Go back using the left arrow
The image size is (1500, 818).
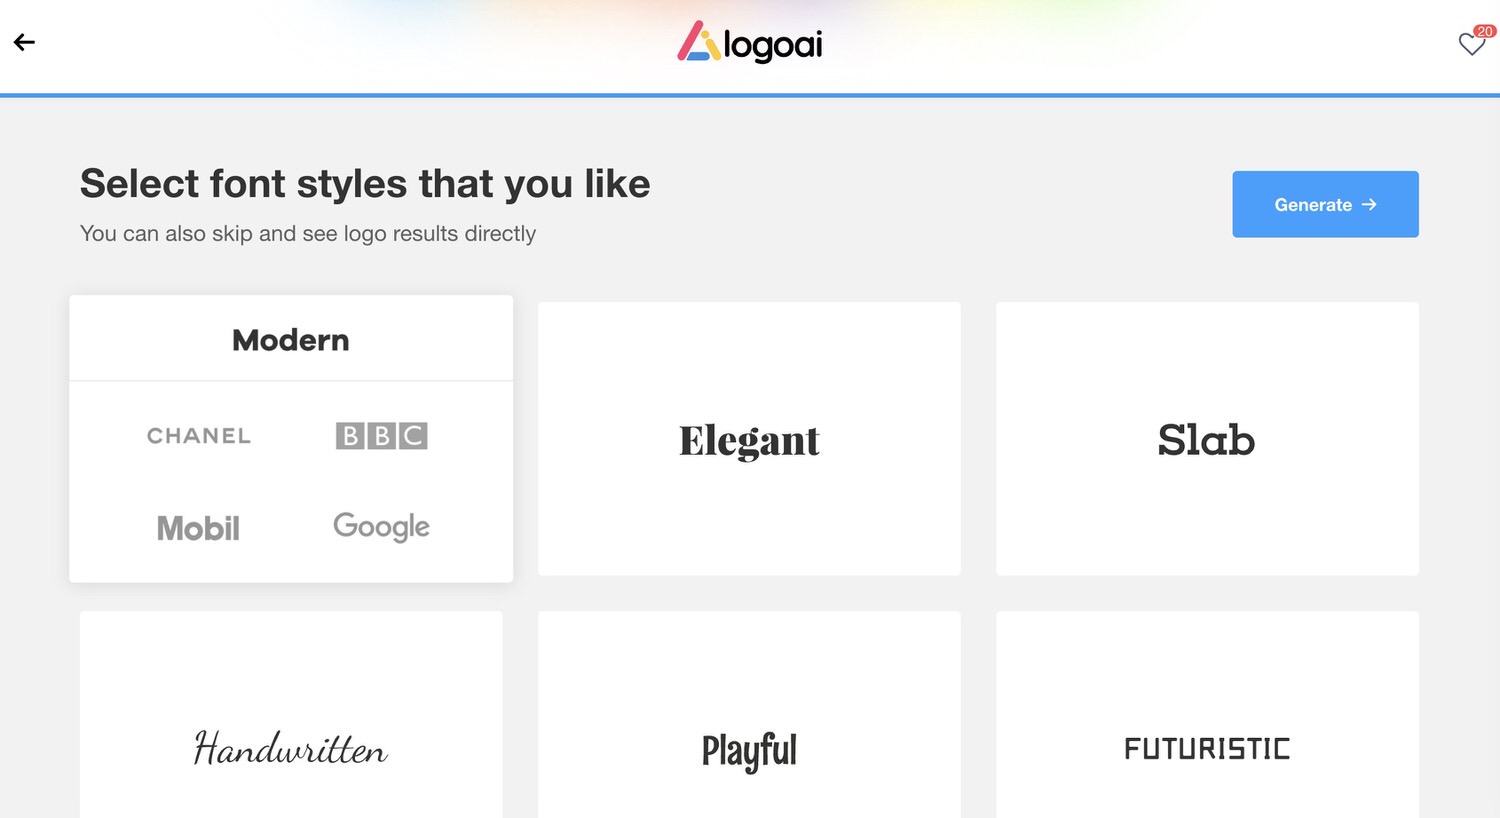(x=24, y=42)
